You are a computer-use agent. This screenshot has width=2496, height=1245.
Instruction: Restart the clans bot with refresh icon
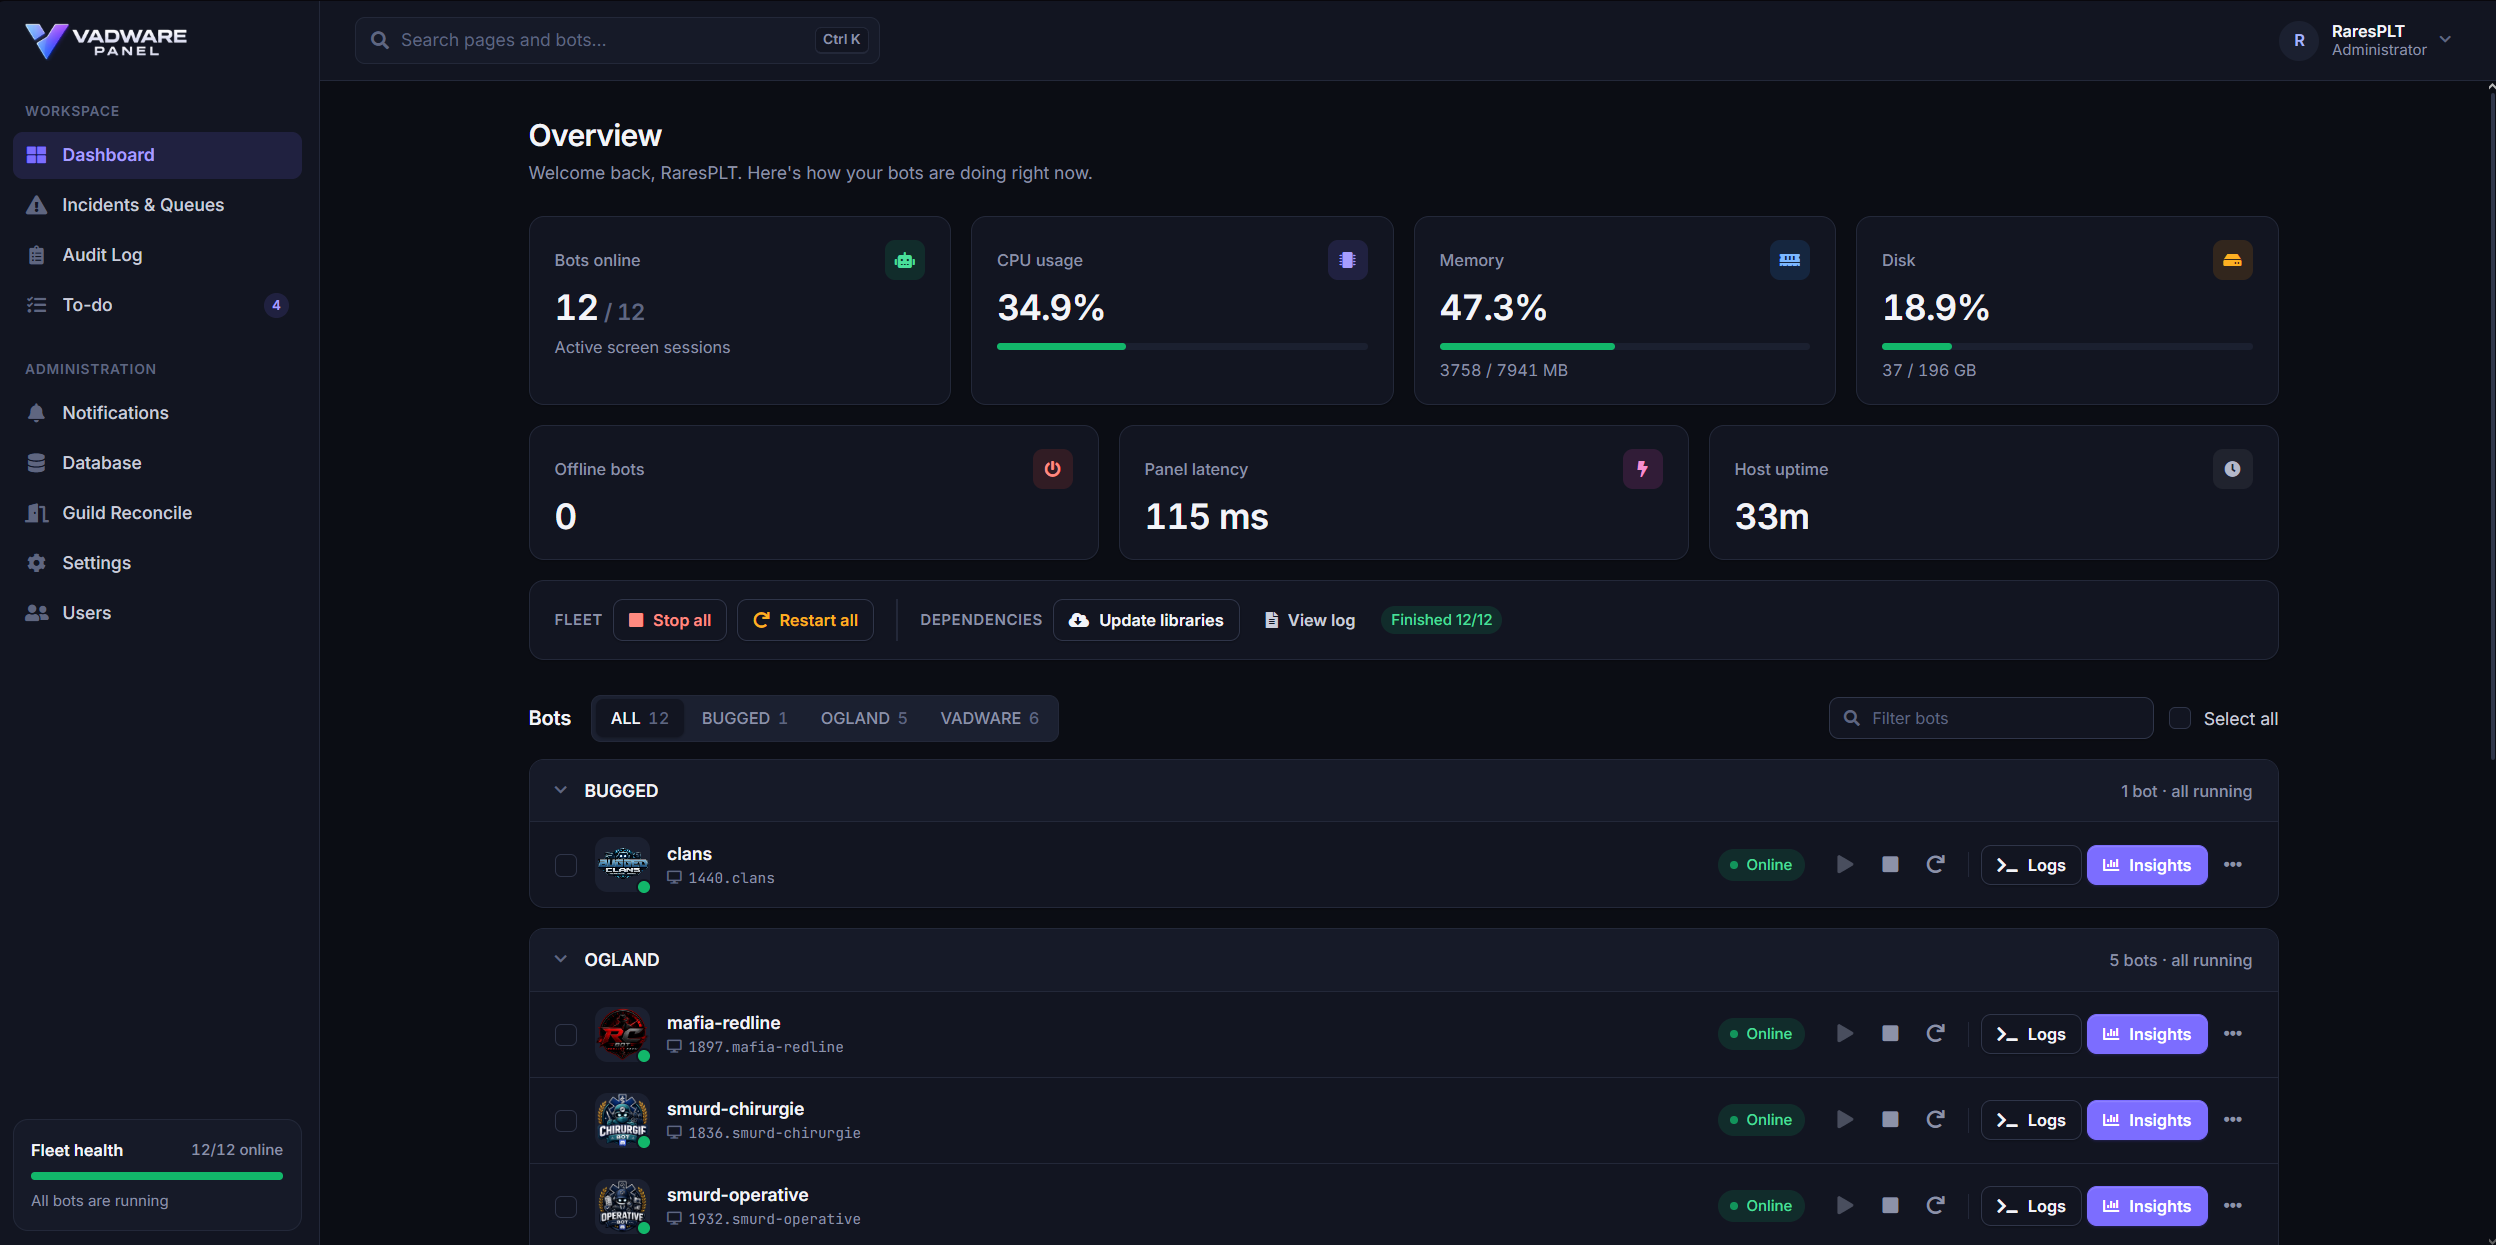coord(1936,865)
